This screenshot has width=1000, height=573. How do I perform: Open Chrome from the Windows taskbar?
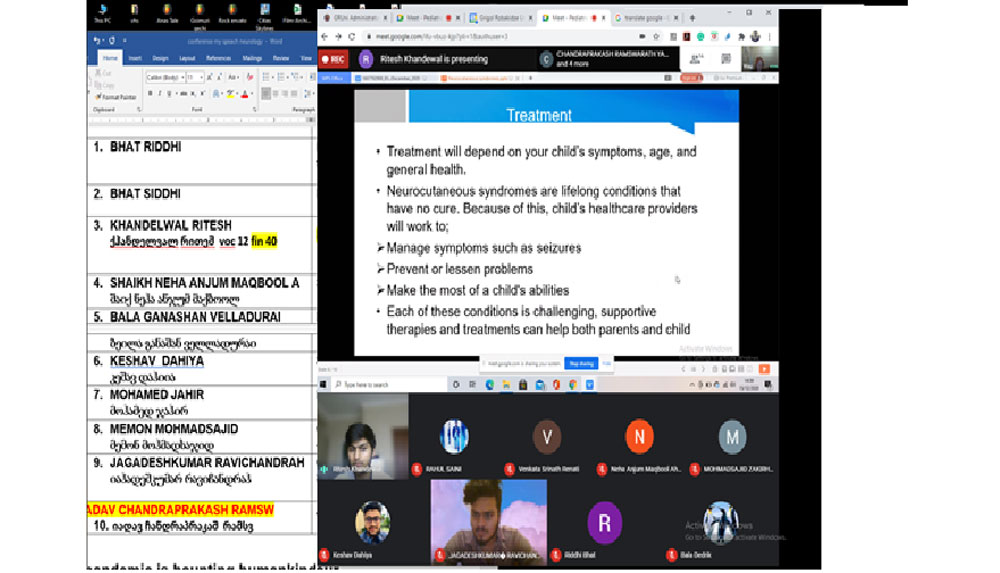pos(573,384)
